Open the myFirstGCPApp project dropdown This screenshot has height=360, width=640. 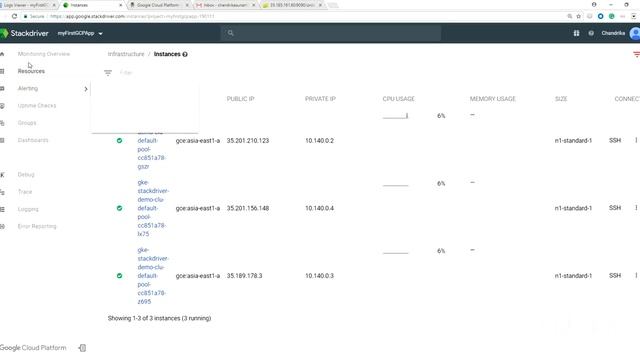[80, 33]
